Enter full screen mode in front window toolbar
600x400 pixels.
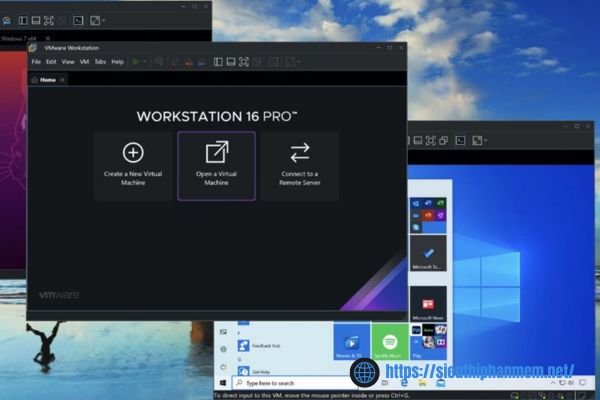(244, 62)
